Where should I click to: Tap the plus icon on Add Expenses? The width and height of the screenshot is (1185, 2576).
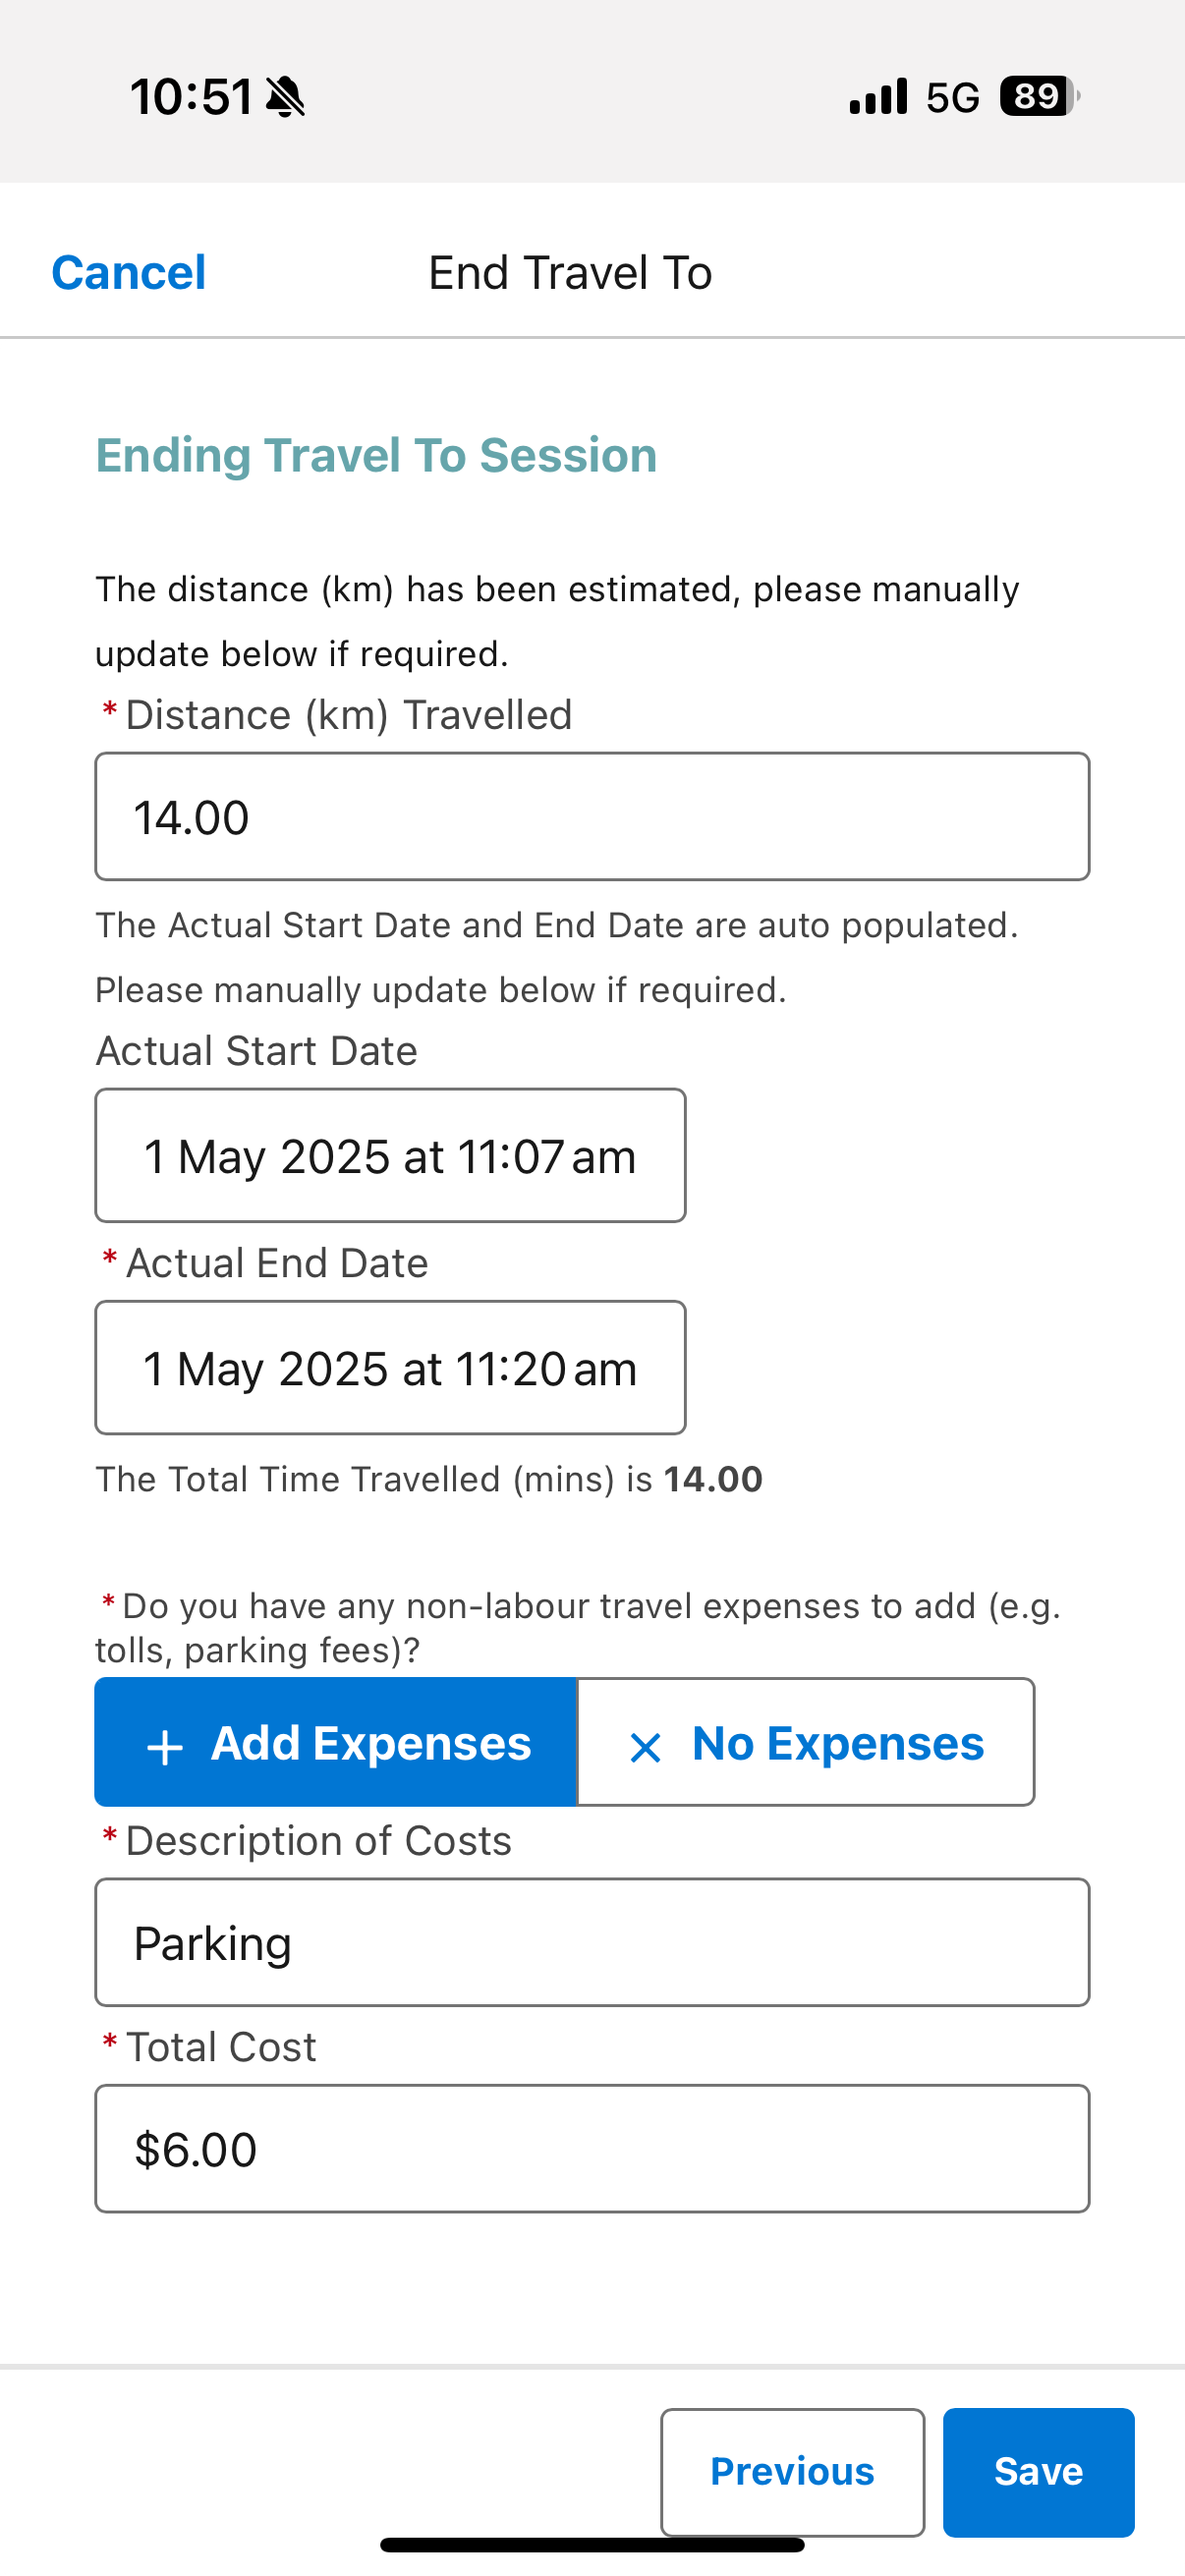pos(165,1747)
